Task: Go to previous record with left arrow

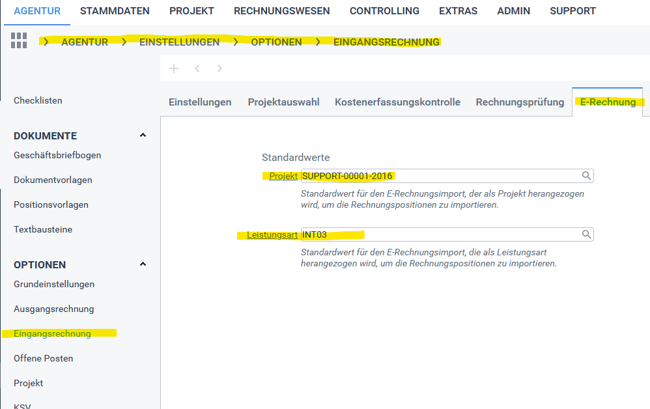Action: click(197, 69)
